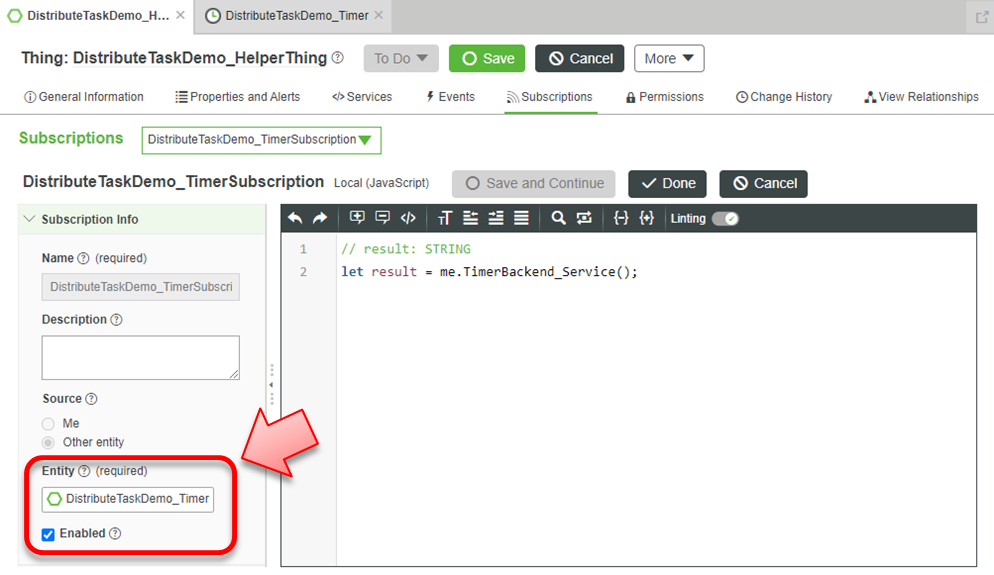Viewport: 994px width, 575px height.
Task: Uncheck the Enabled checkbox
Action: coord(48,534)
